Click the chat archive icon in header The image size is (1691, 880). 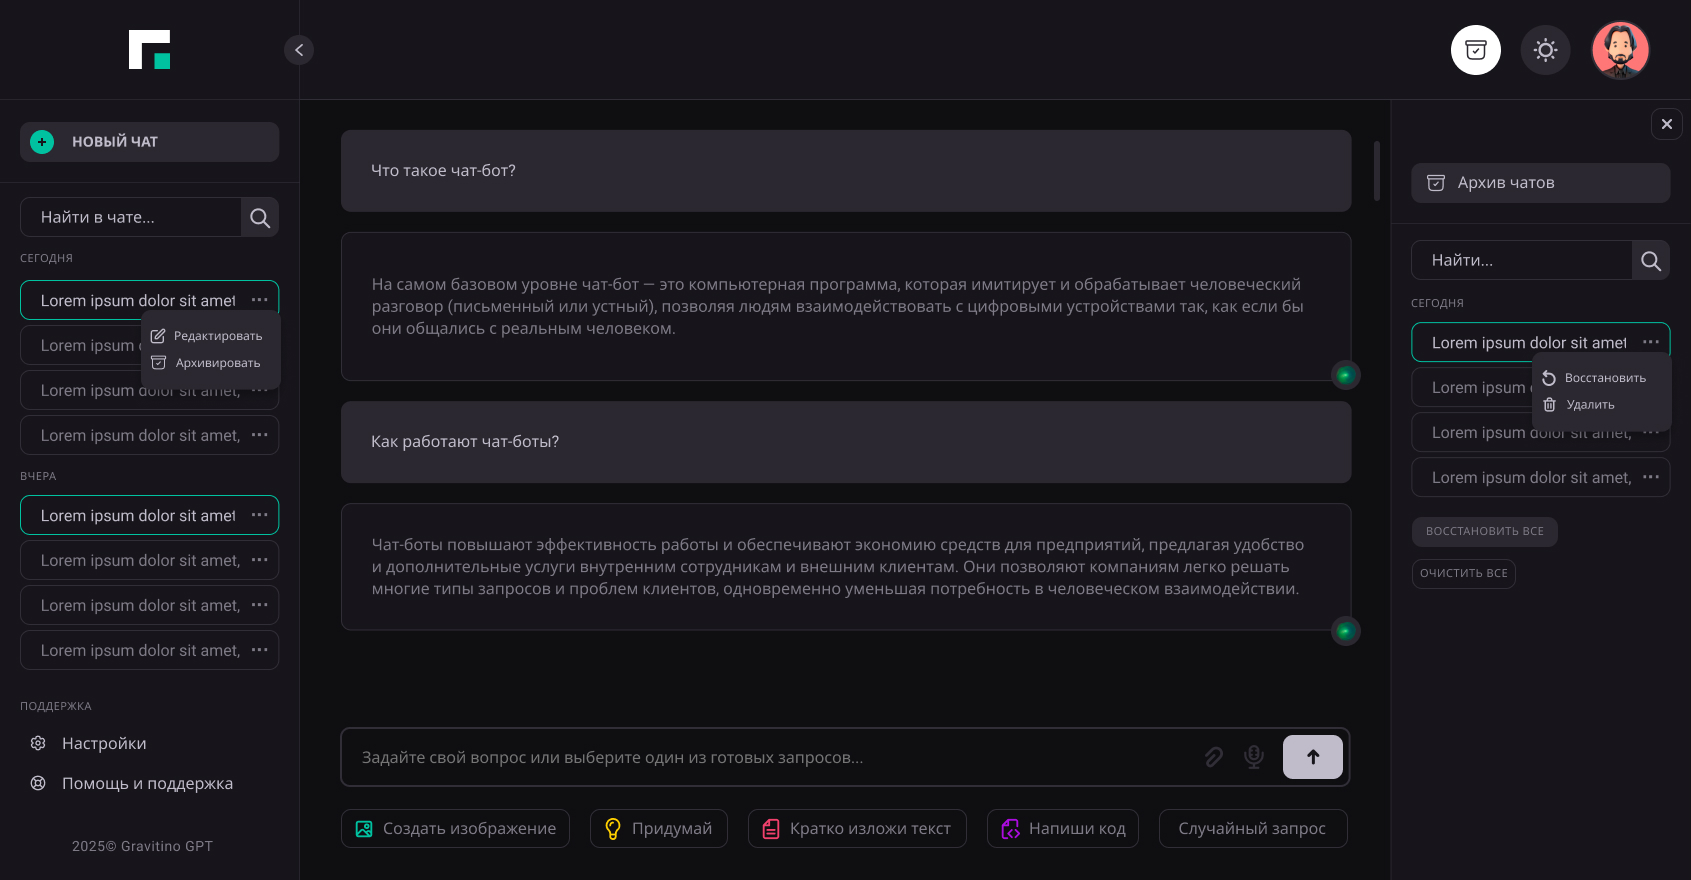click(x=1475, y=50)
